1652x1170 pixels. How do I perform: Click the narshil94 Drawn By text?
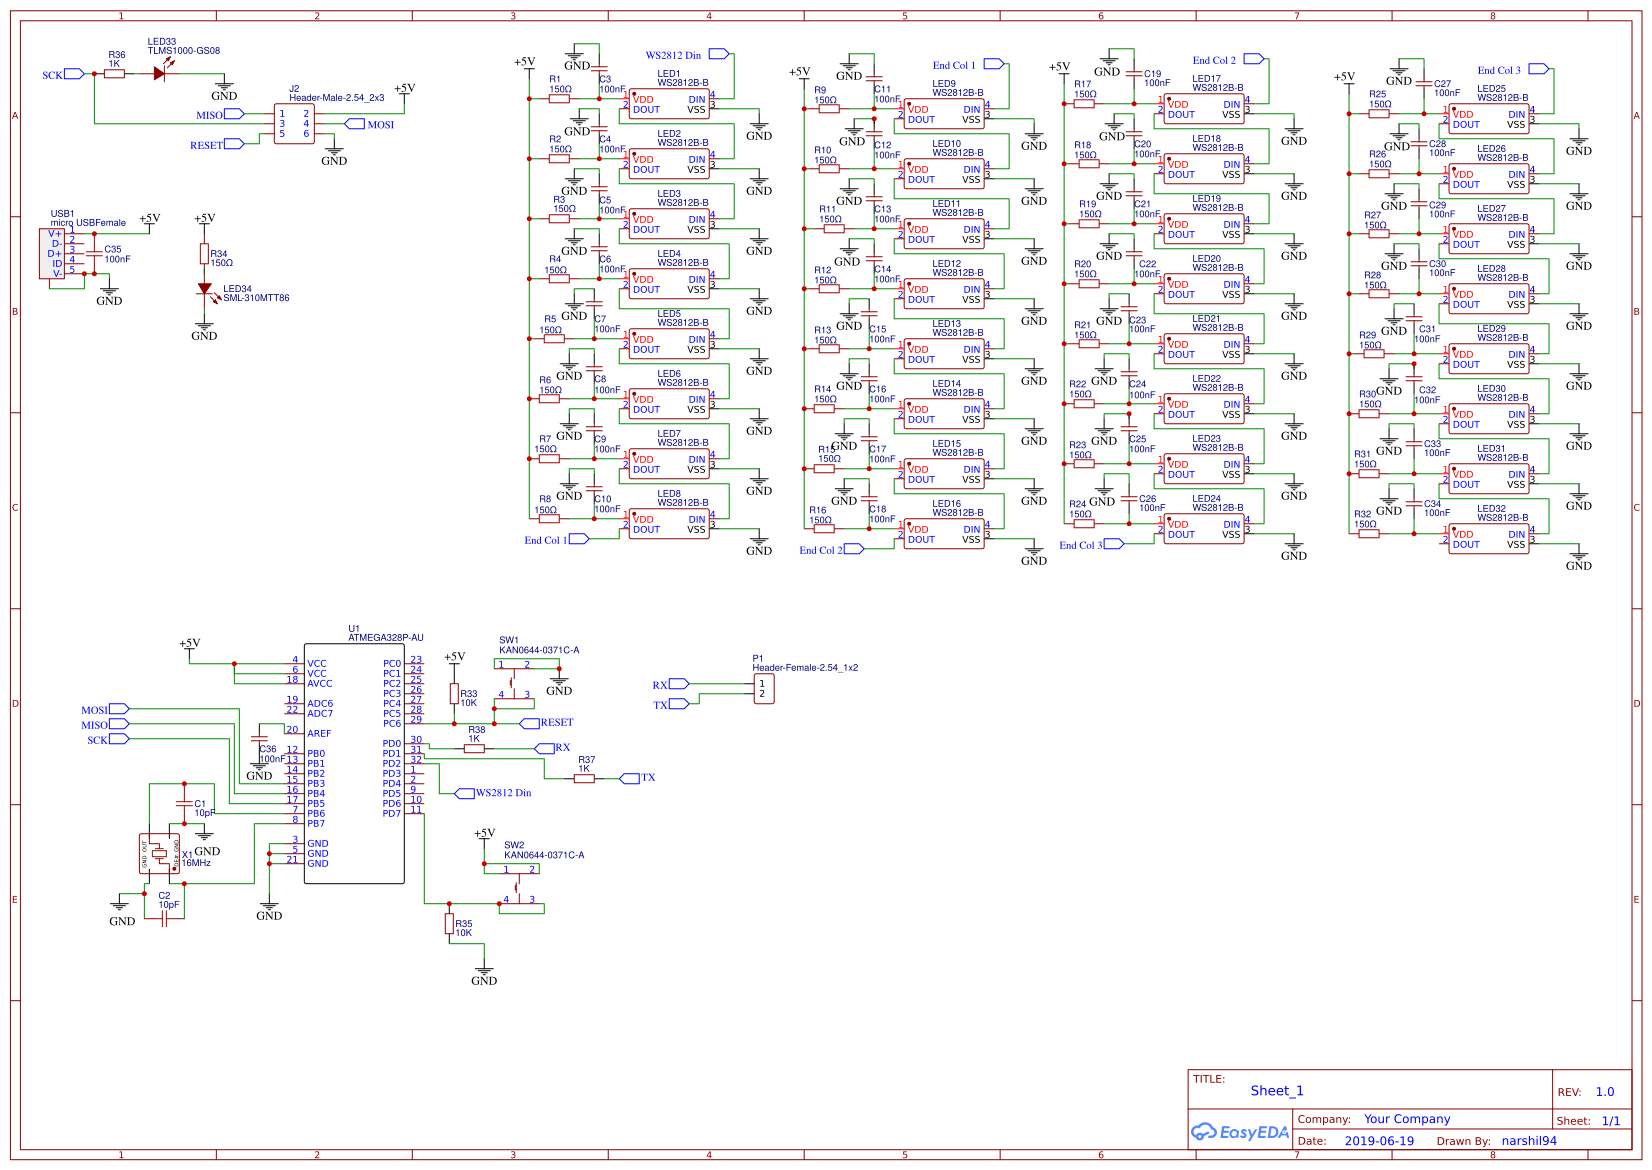coord(1530,1140)
